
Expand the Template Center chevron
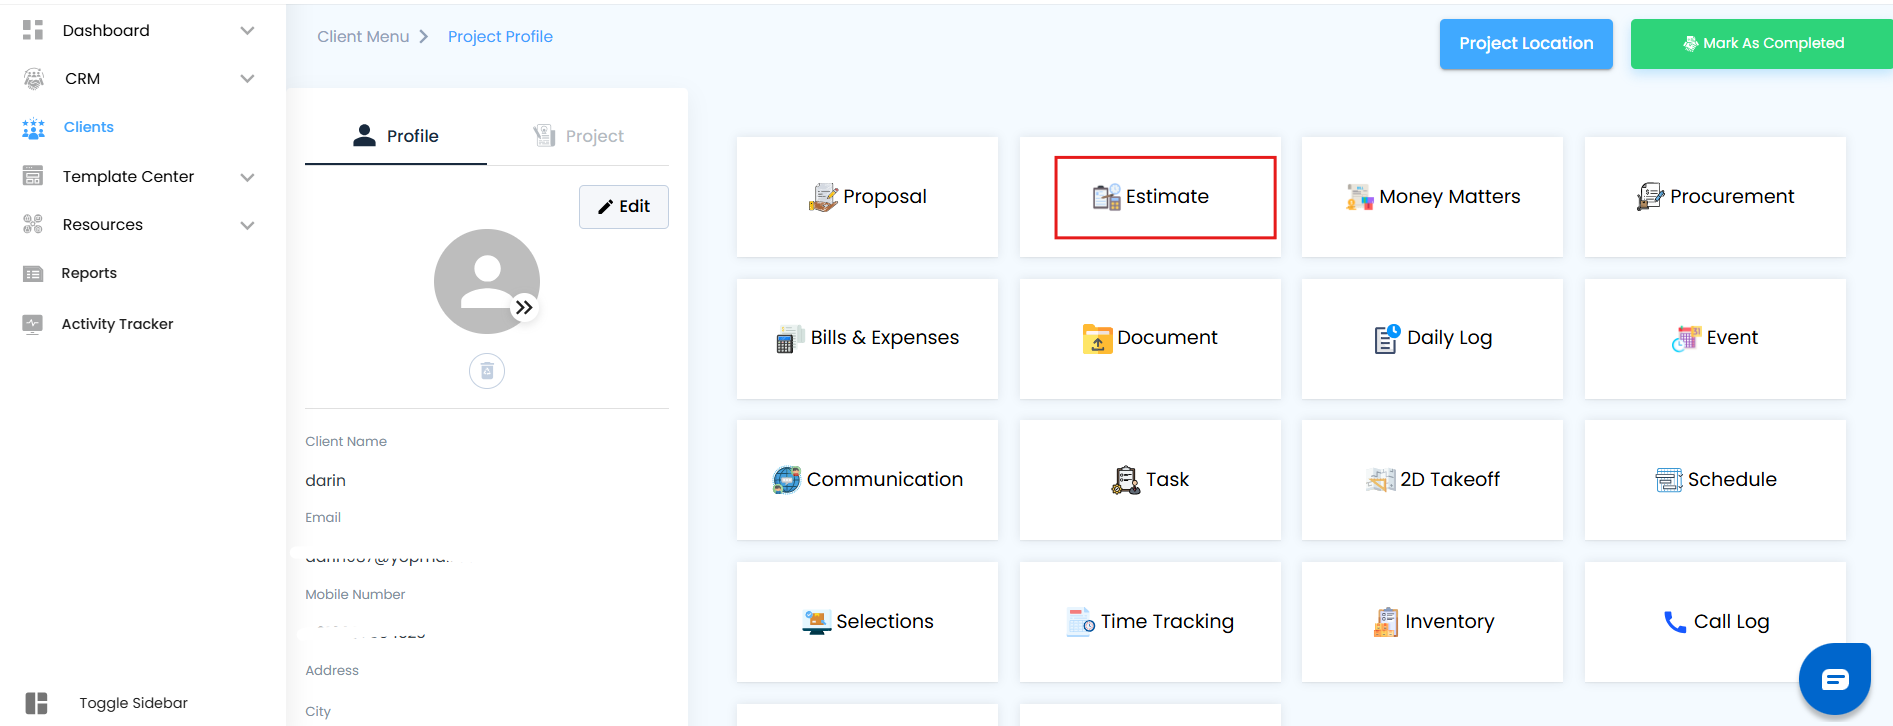pyautogui.click(x=247, y=177)
